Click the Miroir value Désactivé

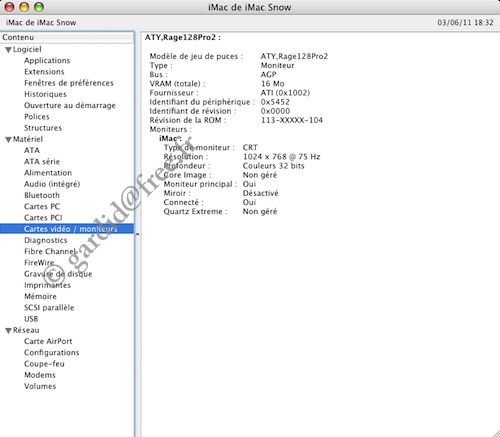pos(260,193)
